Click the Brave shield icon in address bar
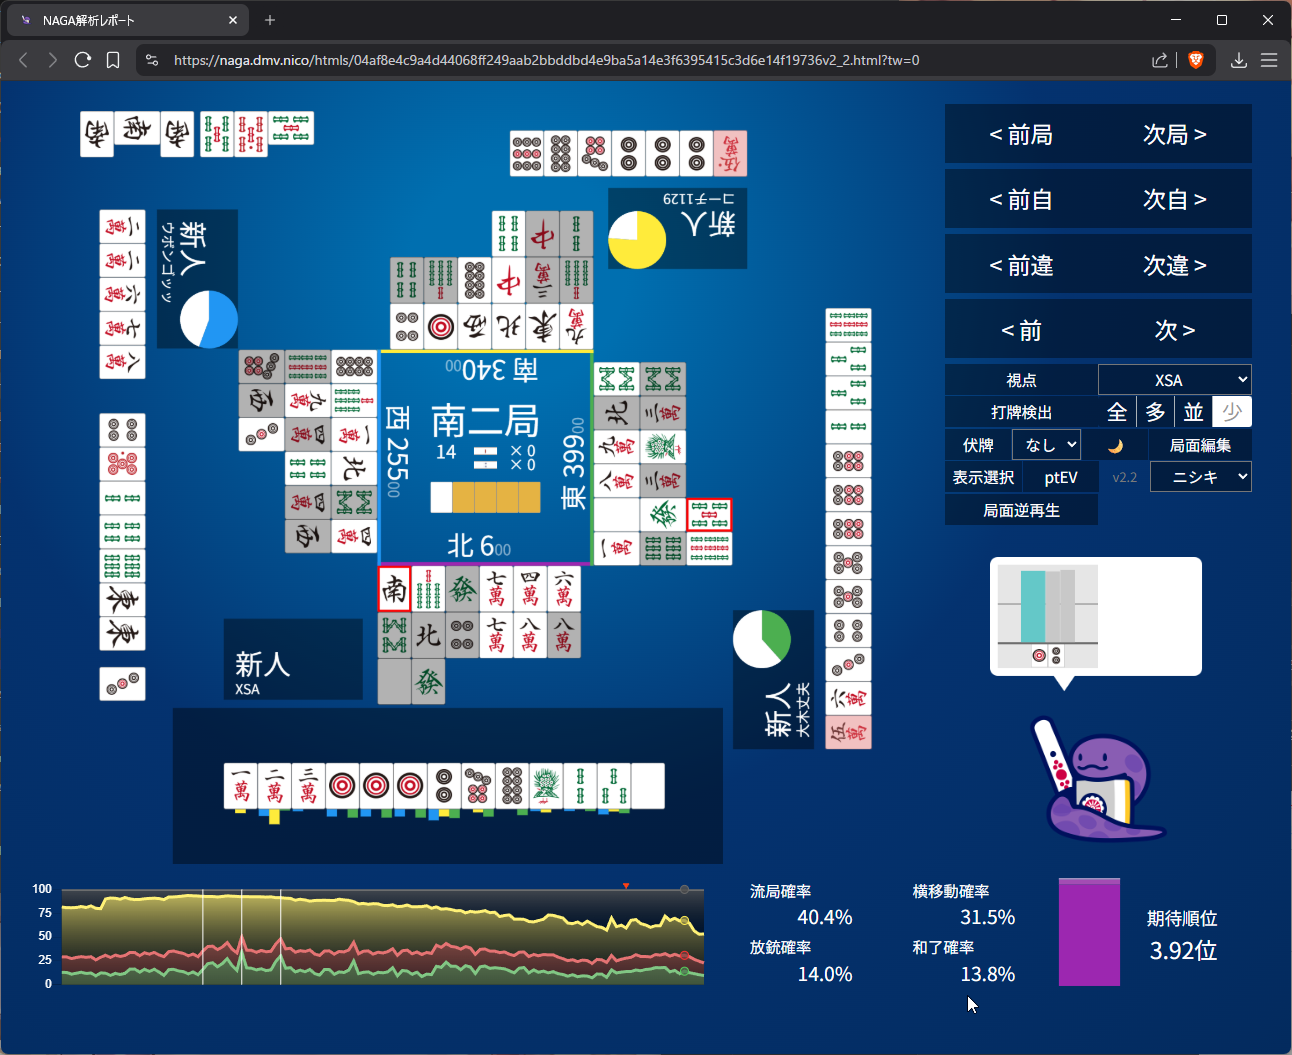1292x1055 pixels. point(1195,60)
